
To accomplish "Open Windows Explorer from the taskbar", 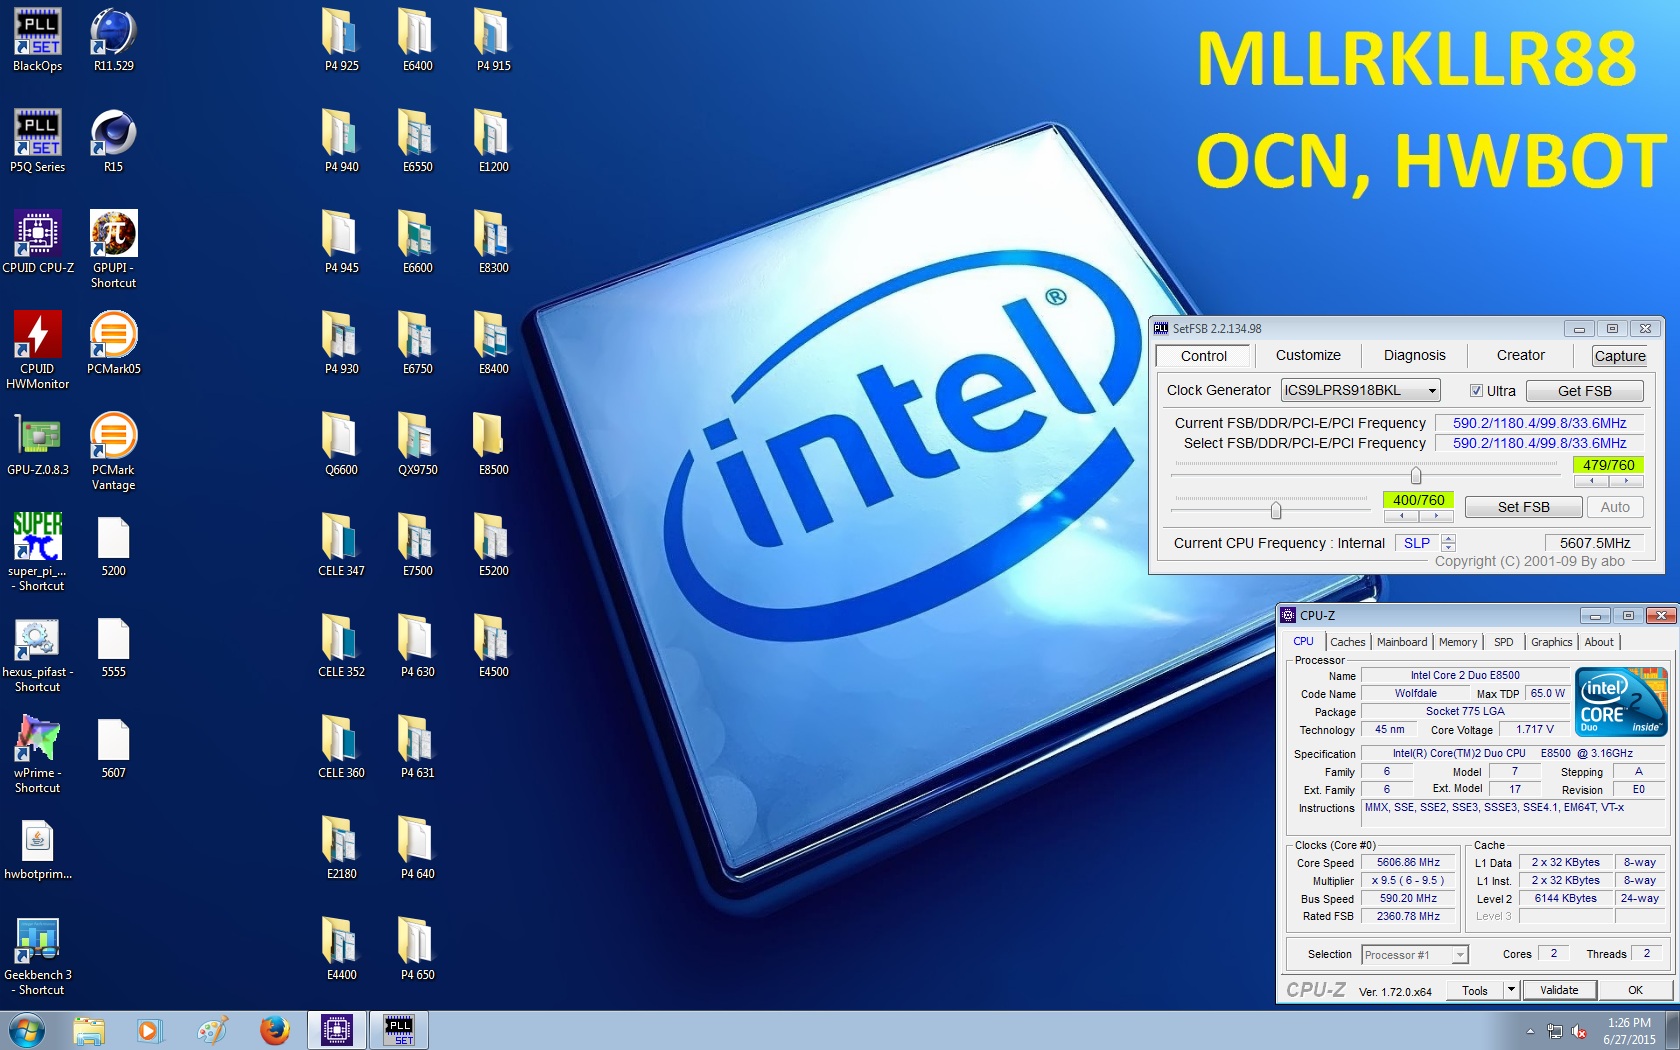I will pyautogui.click(x=88, y=1030).
